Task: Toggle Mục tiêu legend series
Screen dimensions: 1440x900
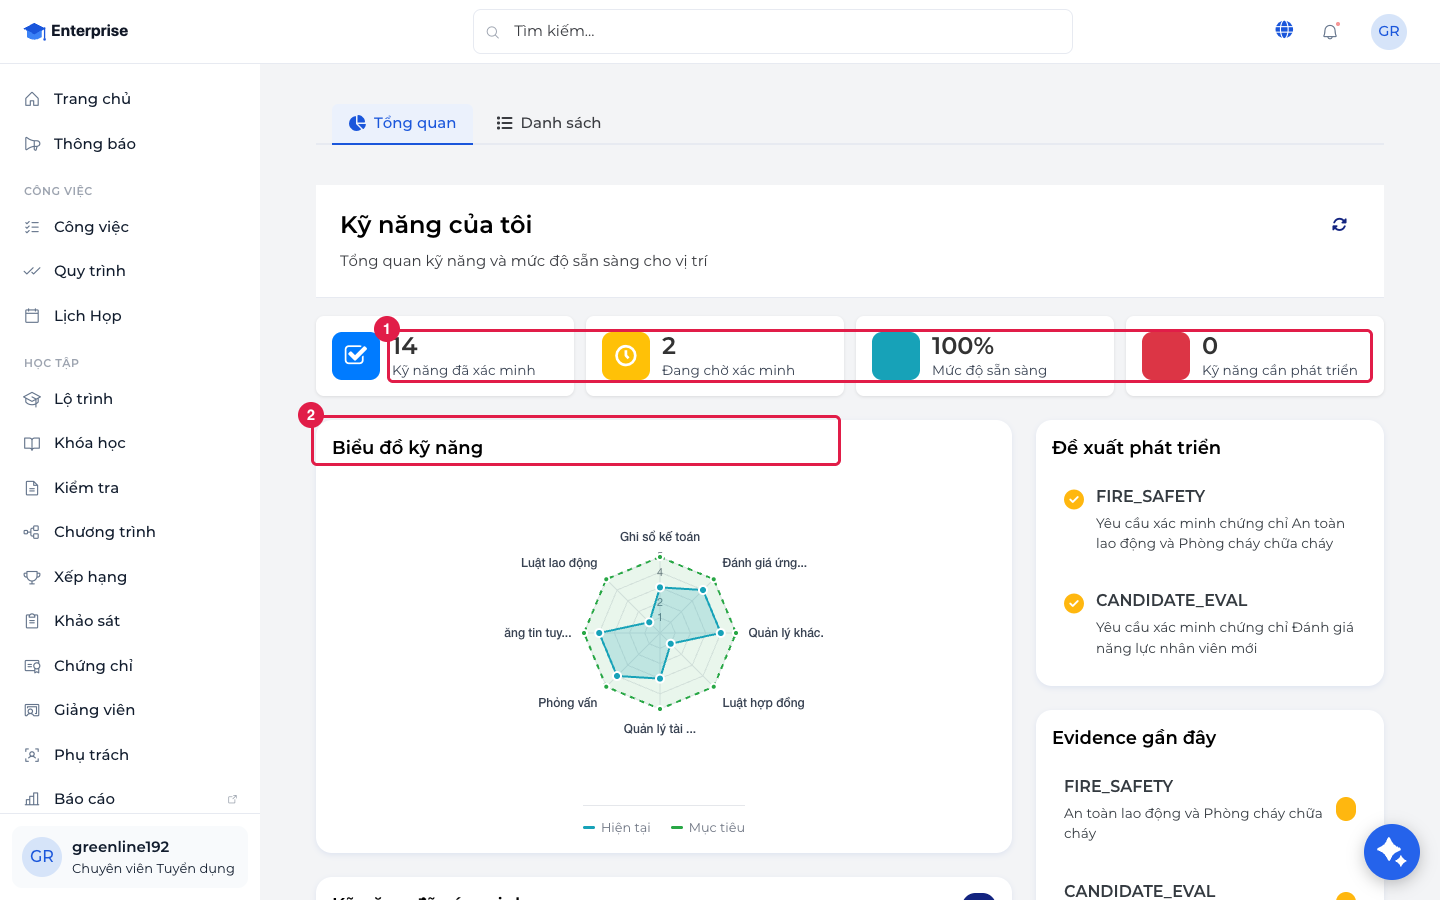Action: [708, 828]
